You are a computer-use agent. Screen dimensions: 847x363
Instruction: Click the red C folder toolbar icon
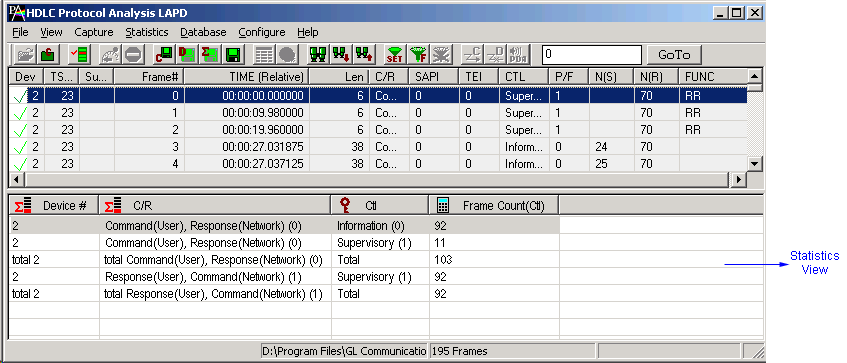49,55
